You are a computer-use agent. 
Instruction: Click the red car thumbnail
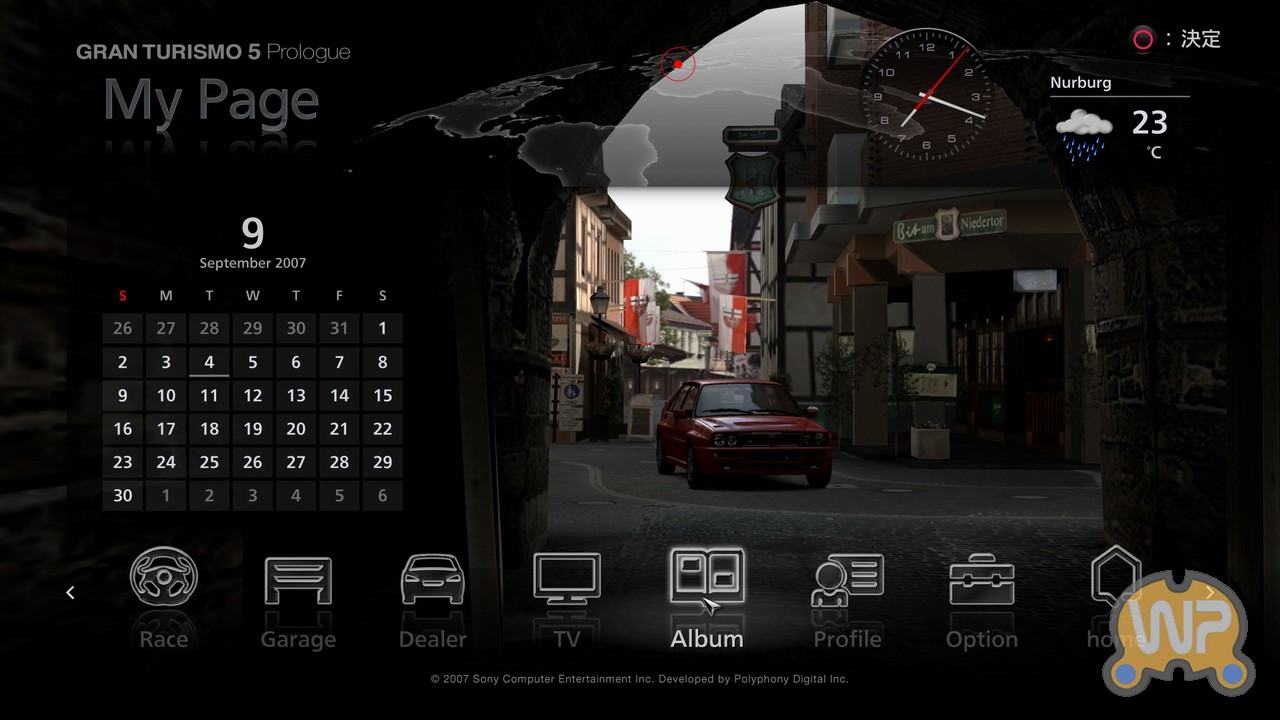[x=744, y=432]
